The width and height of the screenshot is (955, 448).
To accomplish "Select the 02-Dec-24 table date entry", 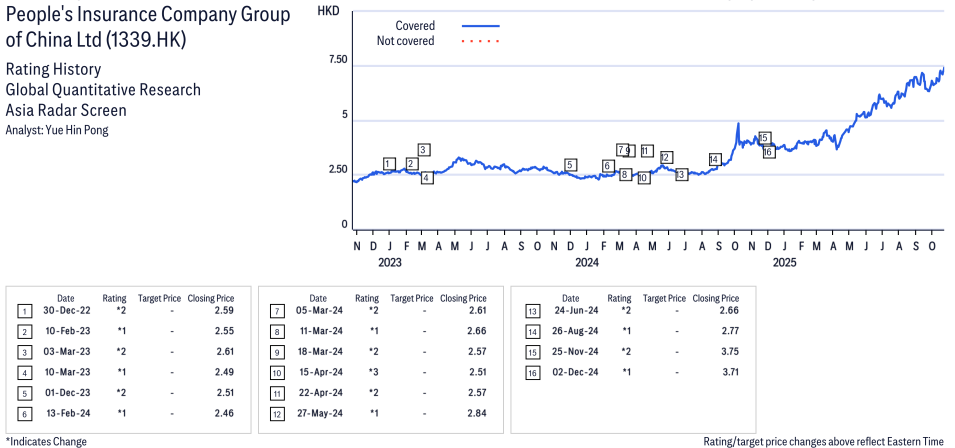I will (x=569, y=373).
